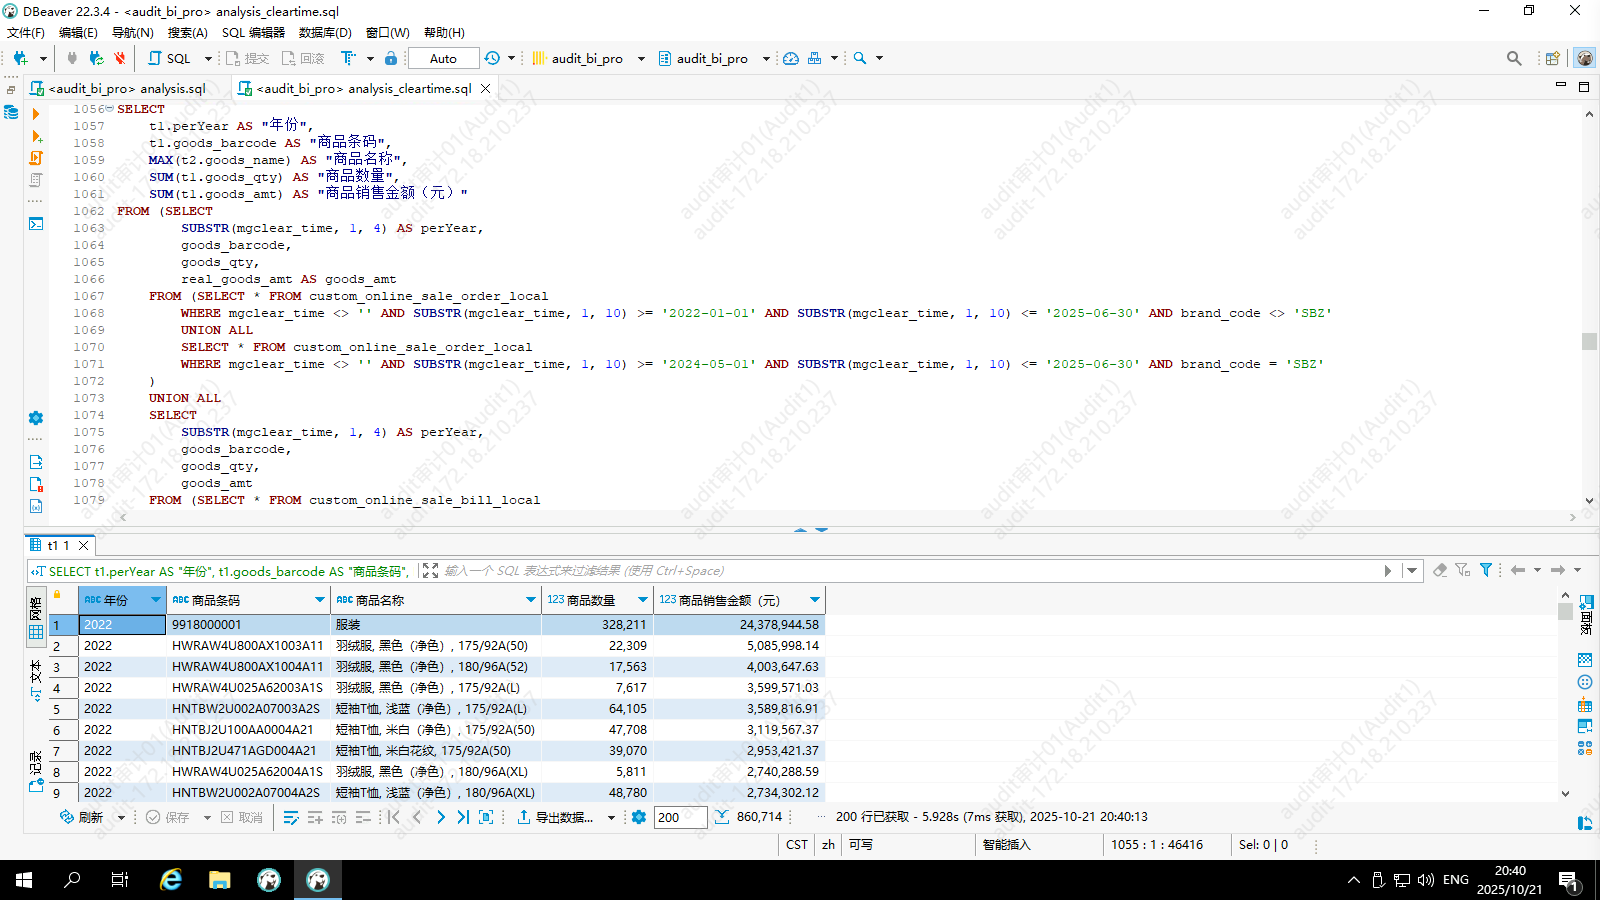
Task: Expand the 导出数据 export options arrow
Action: (611, 818)
